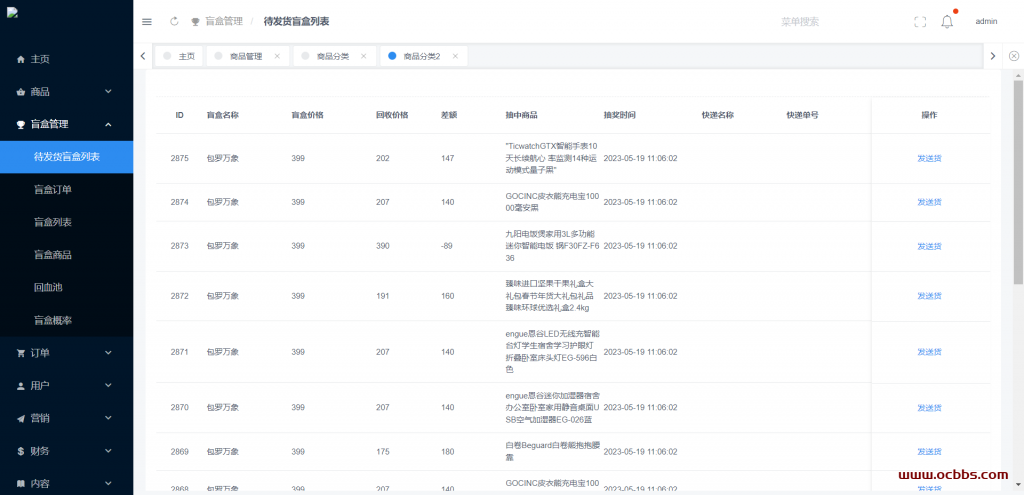Open 盲盒商品 in sidebar
Image resolution: width=1024 pixels, height=495 pixels.
tap(67, 255)
